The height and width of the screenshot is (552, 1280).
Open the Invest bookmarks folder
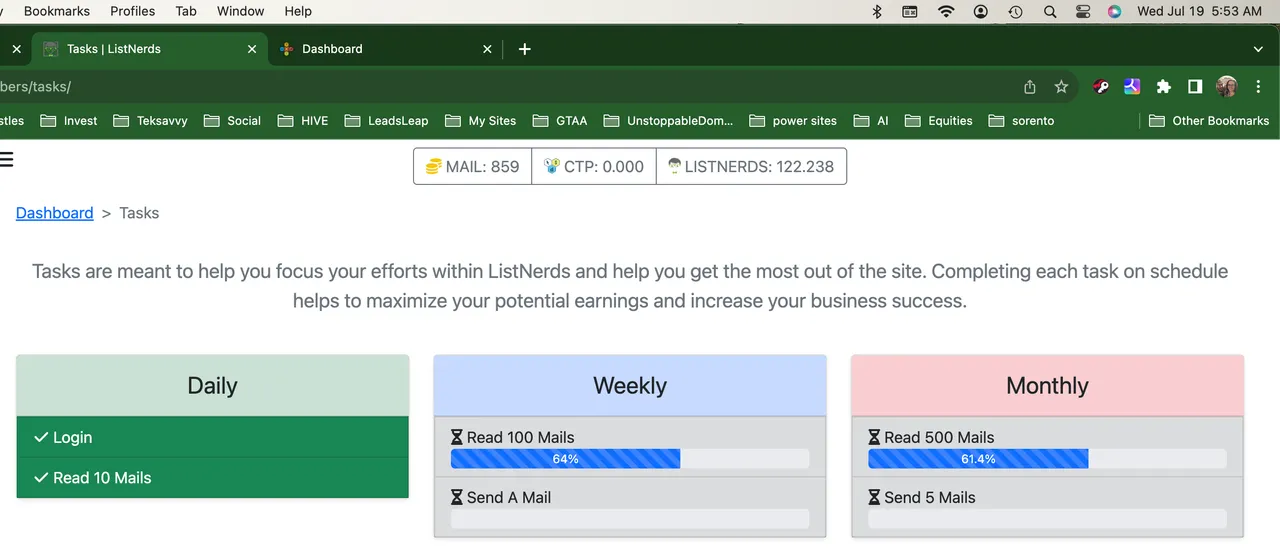(x=69, y=121)
